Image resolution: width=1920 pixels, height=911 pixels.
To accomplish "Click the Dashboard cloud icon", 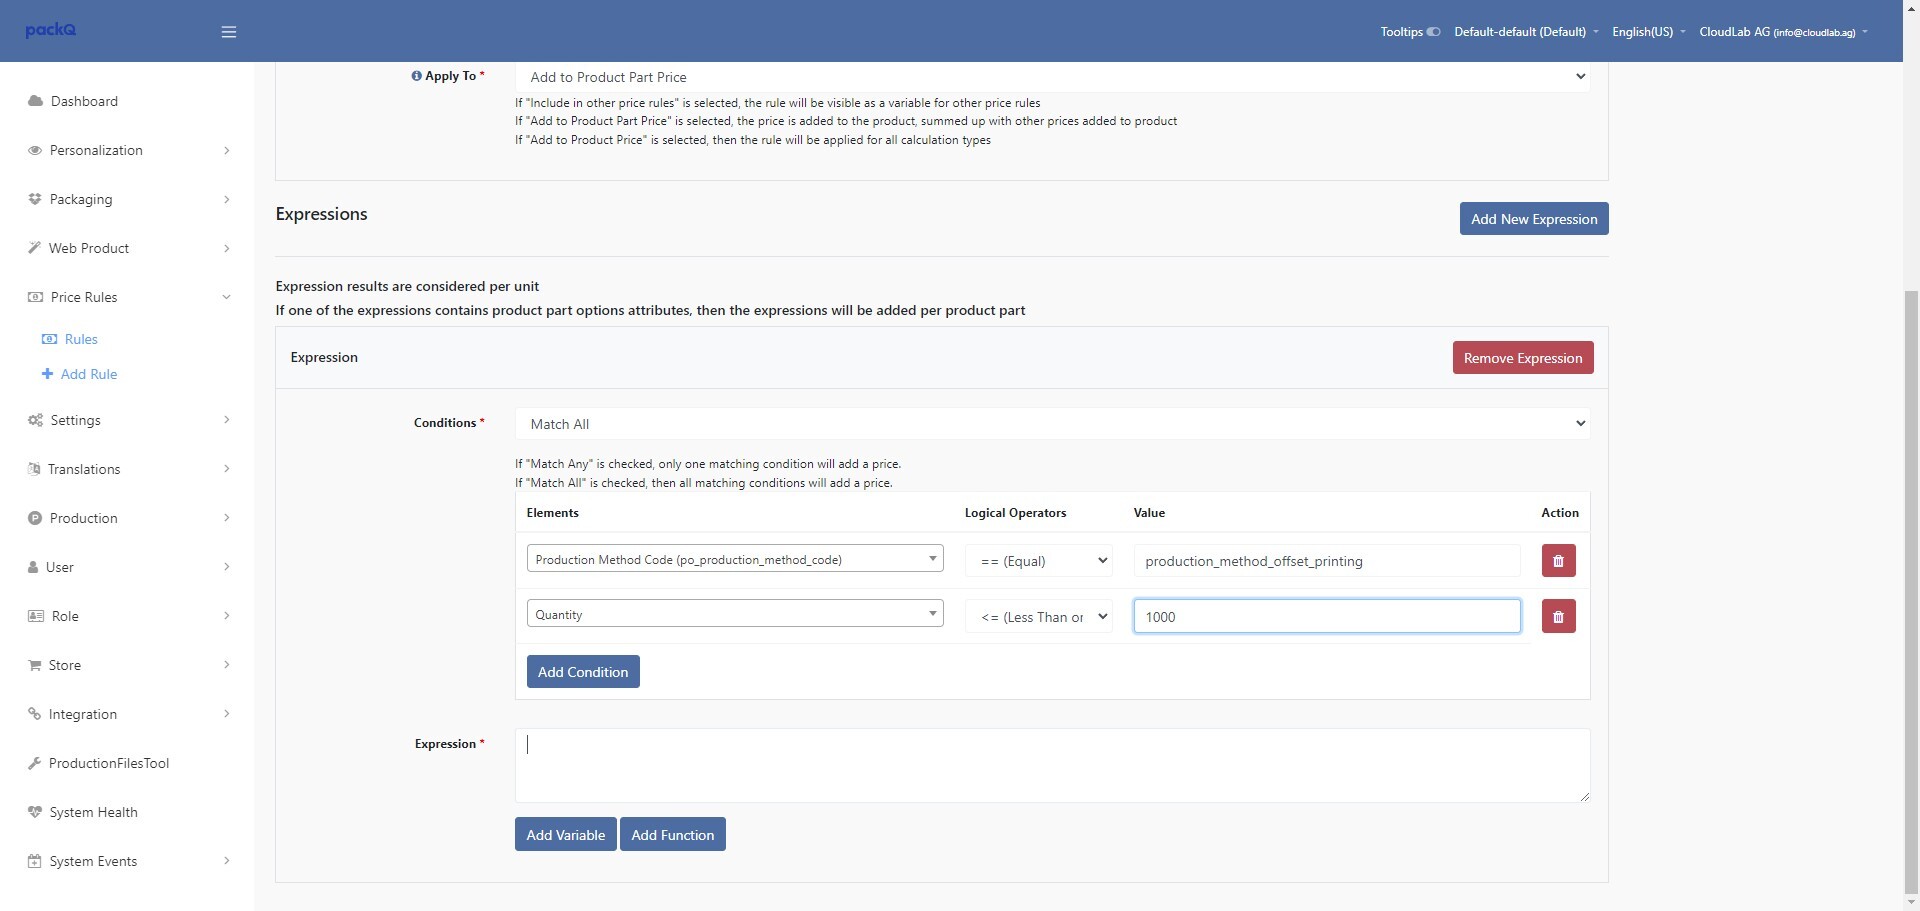I will tap(35, 101).
